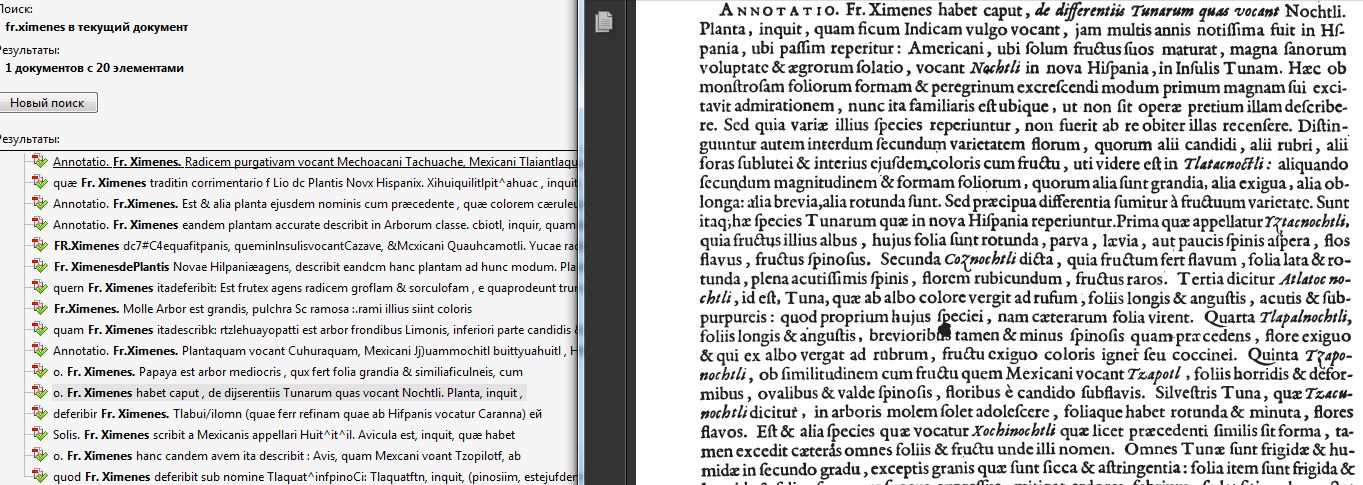
Task: Click result icon beside "Radicem purgativam vocant"
Action: coord(40,161)
